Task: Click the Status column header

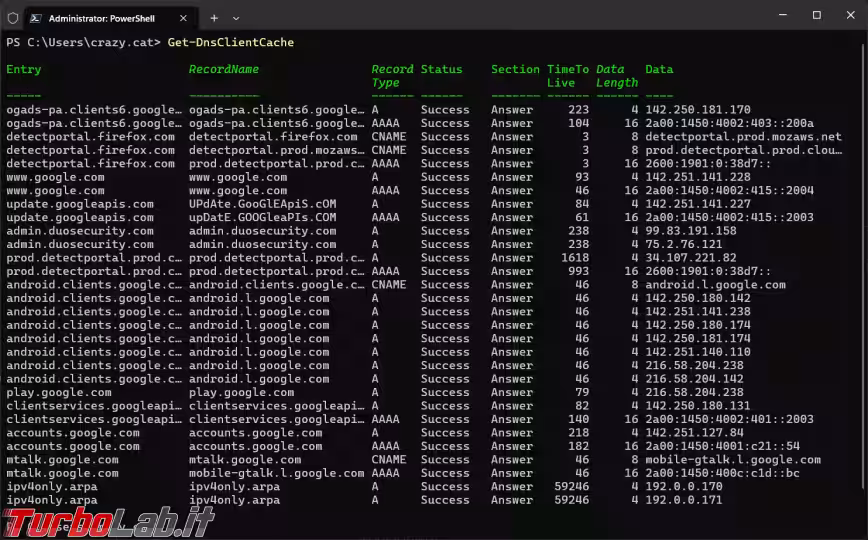Action: 441,69
